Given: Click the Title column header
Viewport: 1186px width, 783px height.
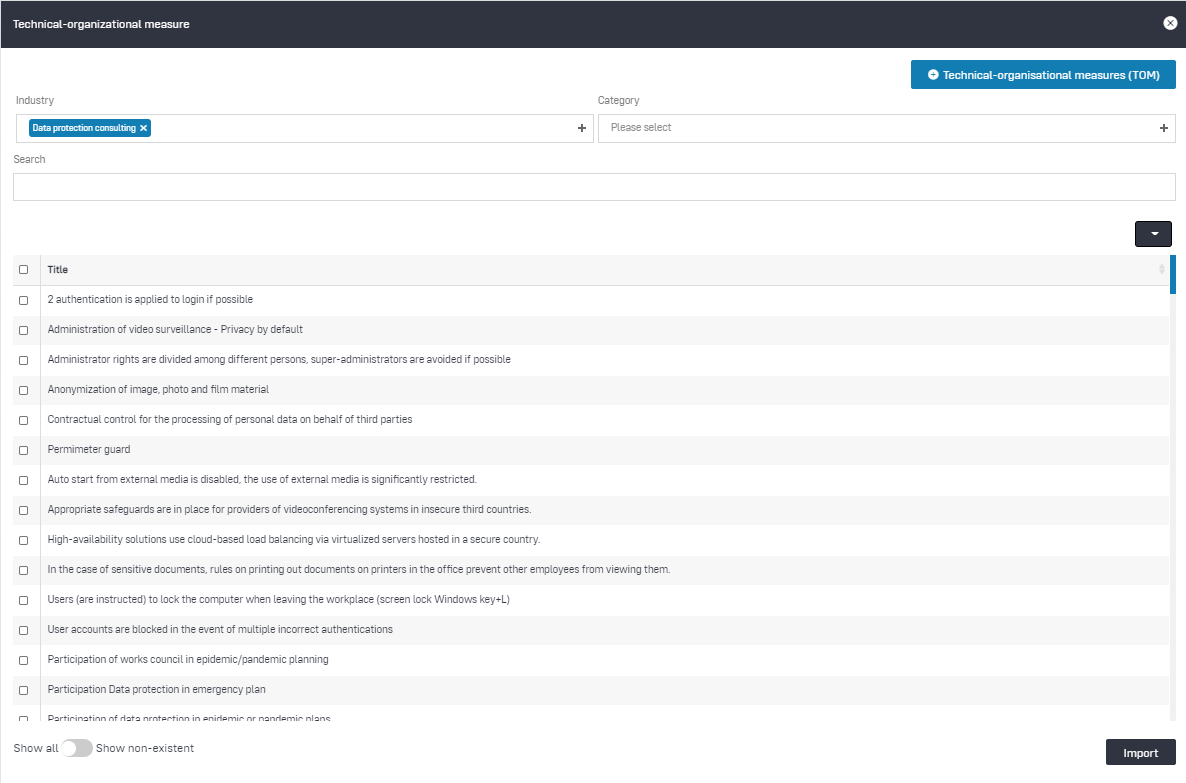Looking at the screenshot, I should pos(58,270).
